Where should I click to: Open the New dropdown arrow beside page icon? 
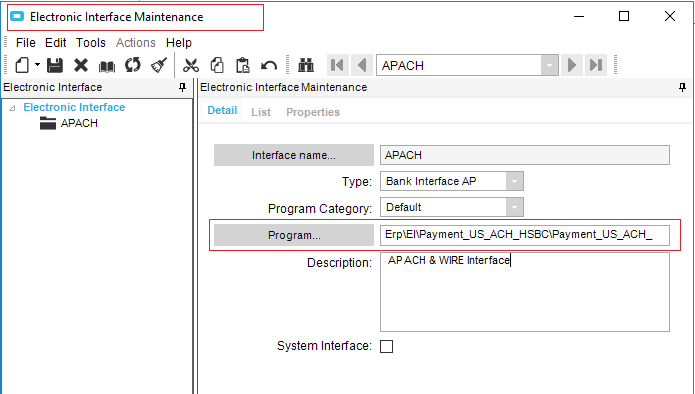point(37,65)
